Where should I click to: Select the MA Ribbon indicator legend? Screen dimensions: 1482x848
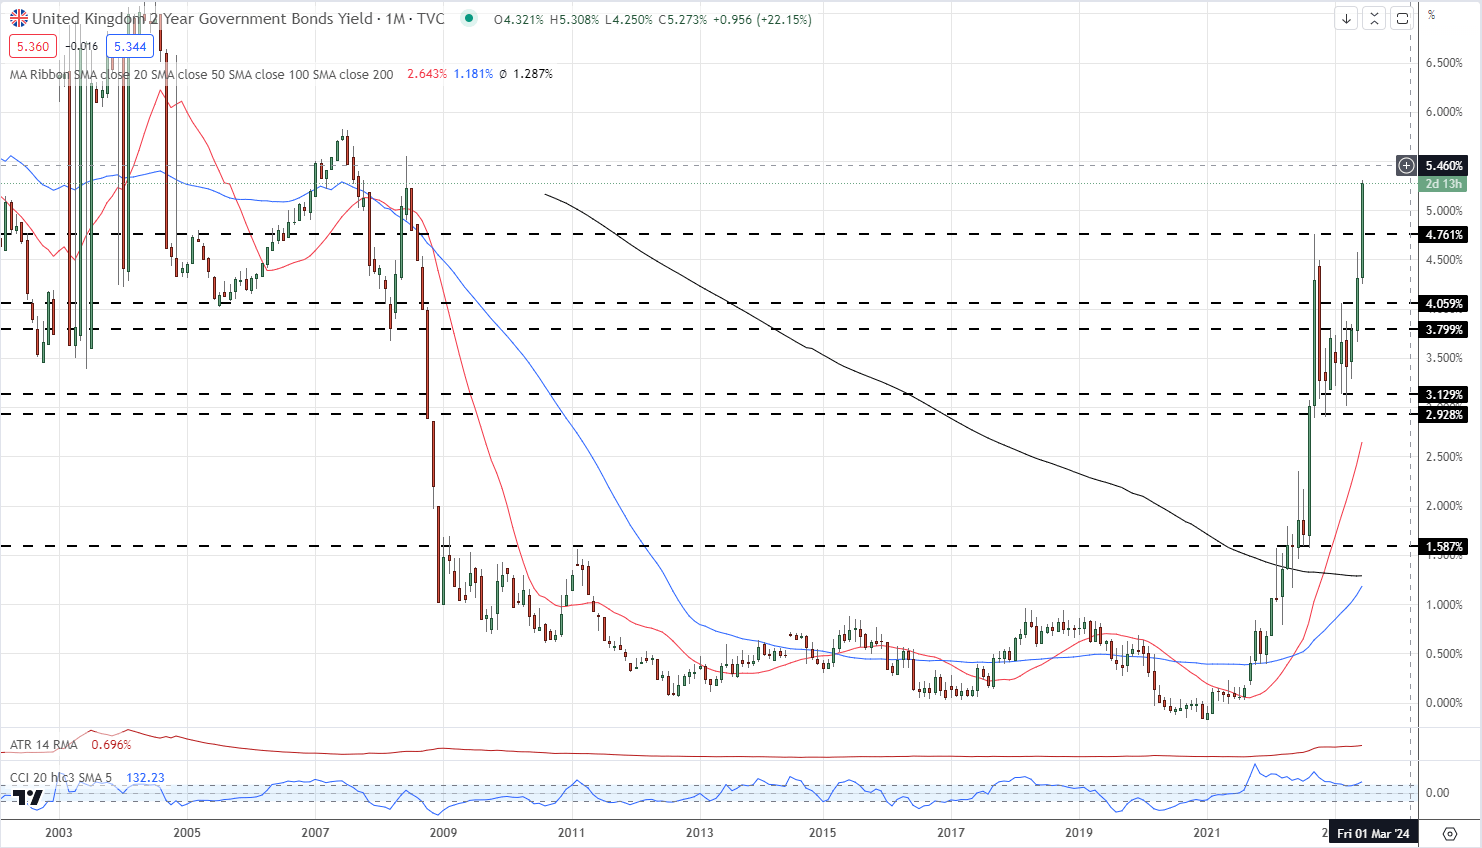pyautogui.click(x=201, y=74)
